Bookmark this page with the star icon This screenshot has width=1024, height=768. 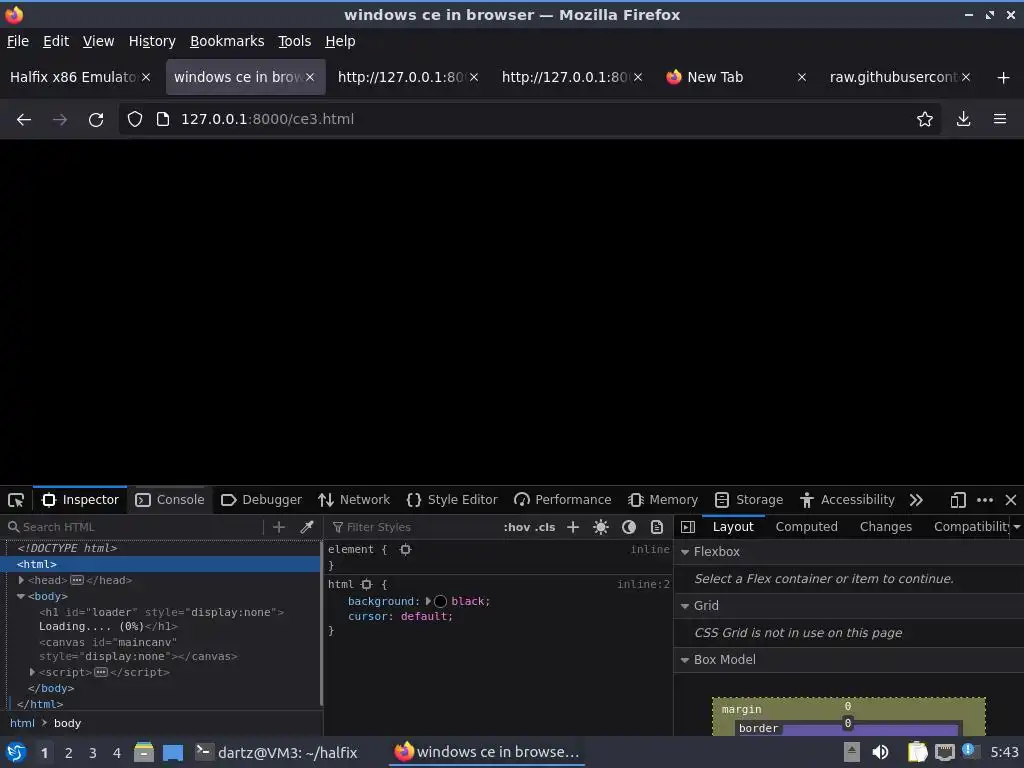pyautogui.click(x=925, y=119)
